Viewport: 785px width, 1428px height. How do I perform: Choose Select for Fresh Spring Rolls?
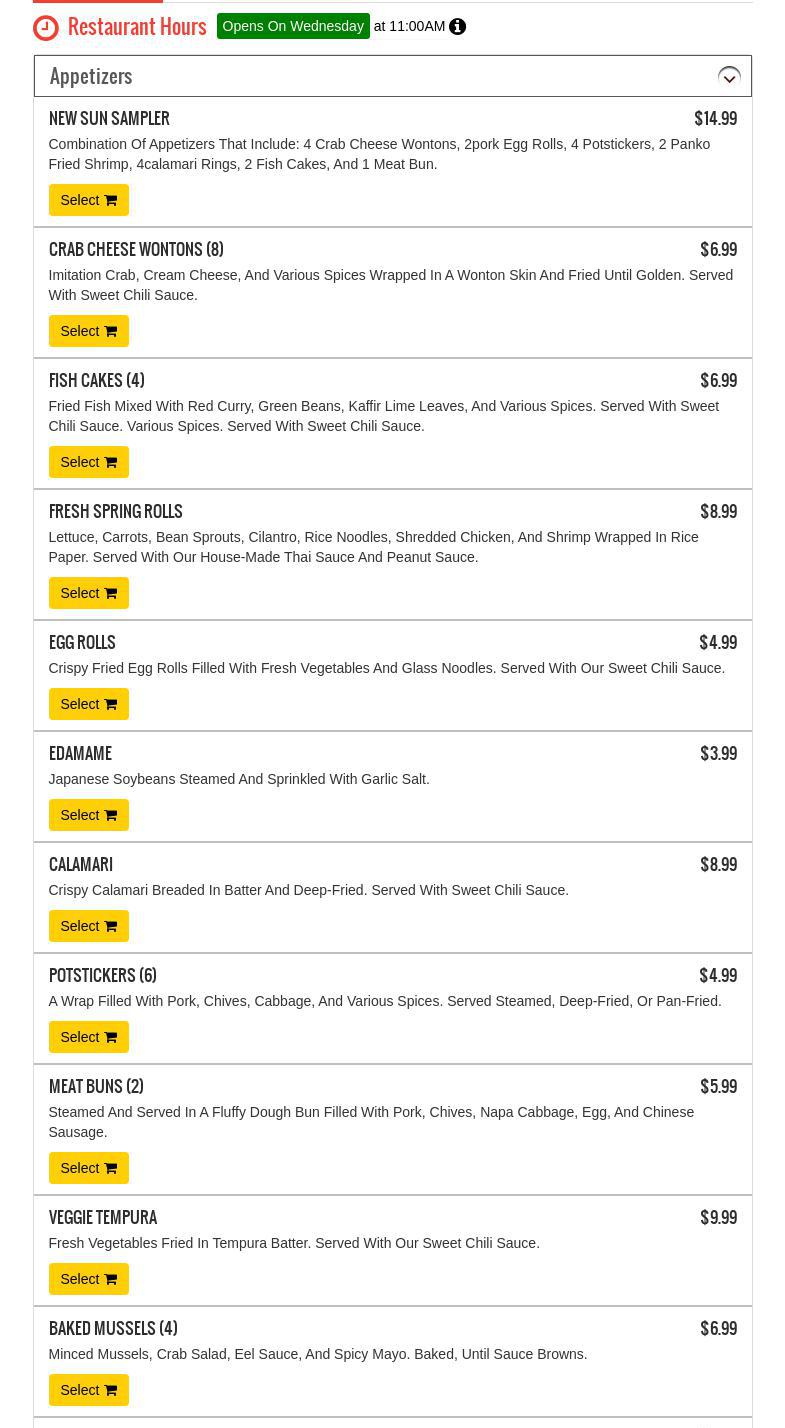click(x=88, y=593)
